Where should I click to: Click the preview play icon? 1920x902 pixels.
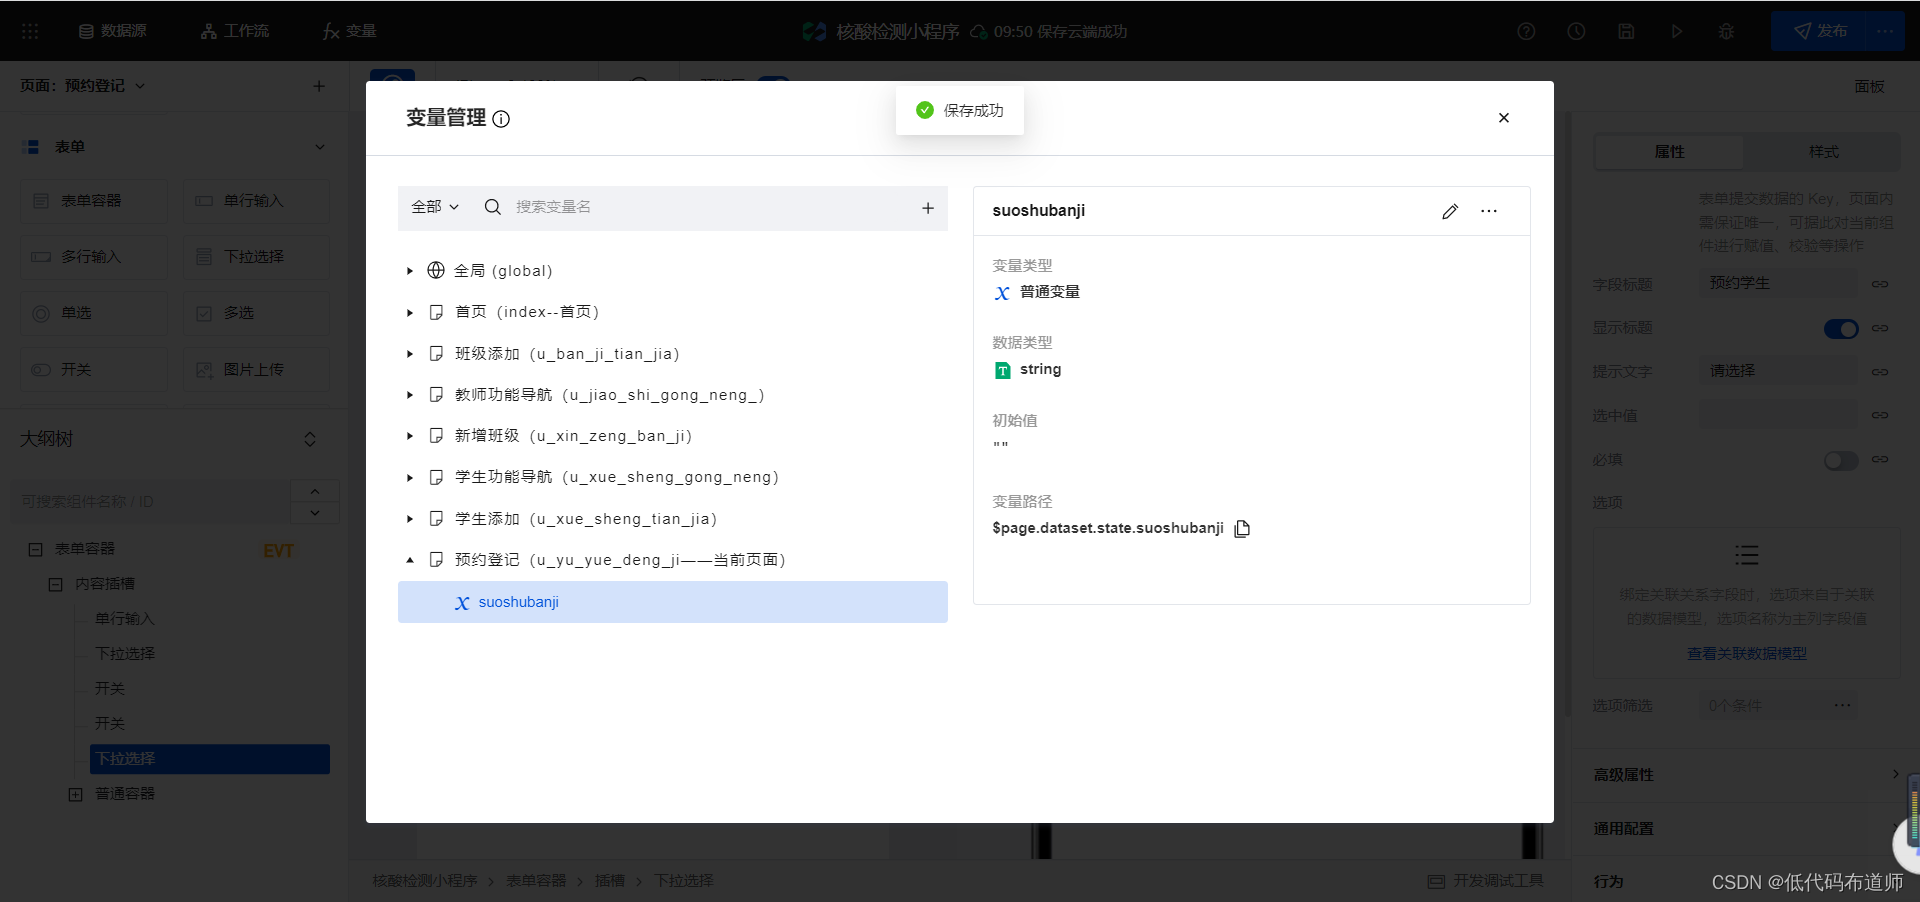coord(1676,31)
